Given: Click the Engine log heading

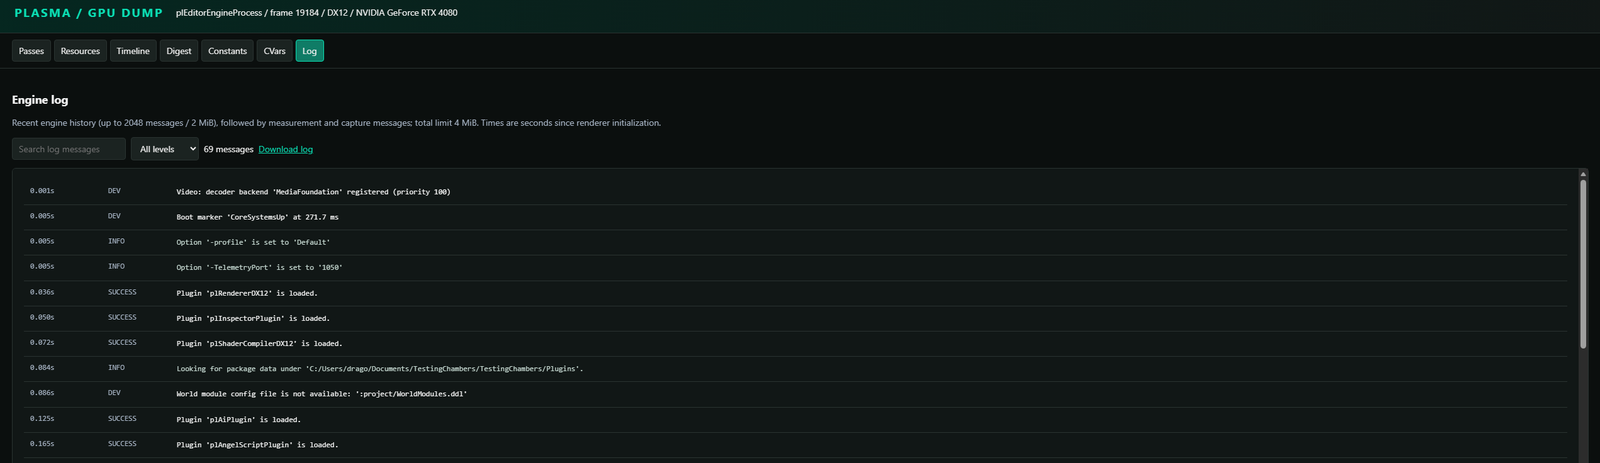Looking at the screenshot, I should 40,100.
